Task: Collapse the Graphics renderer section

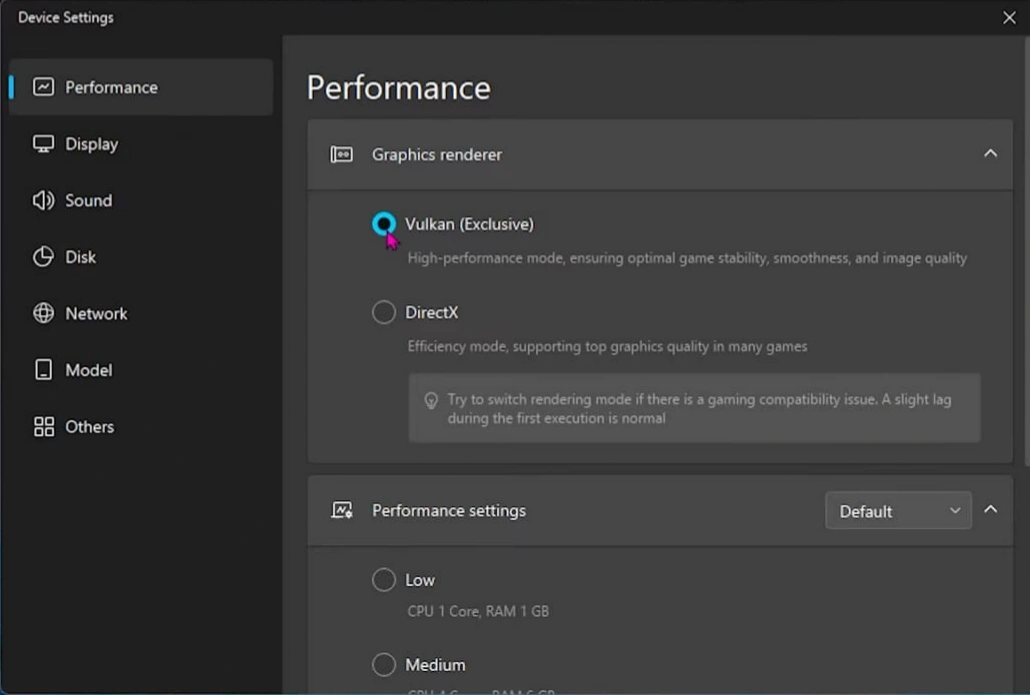Action: point(990,153)
